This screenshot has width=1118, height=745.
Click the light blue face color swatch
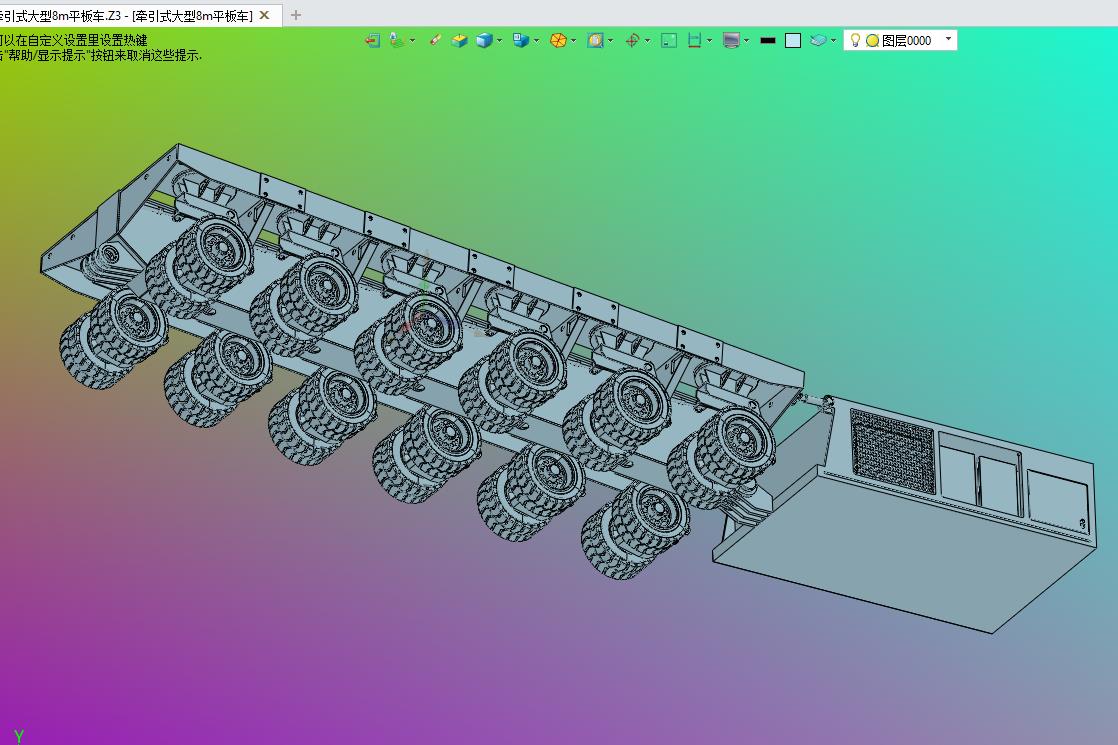tap(793, 41)
